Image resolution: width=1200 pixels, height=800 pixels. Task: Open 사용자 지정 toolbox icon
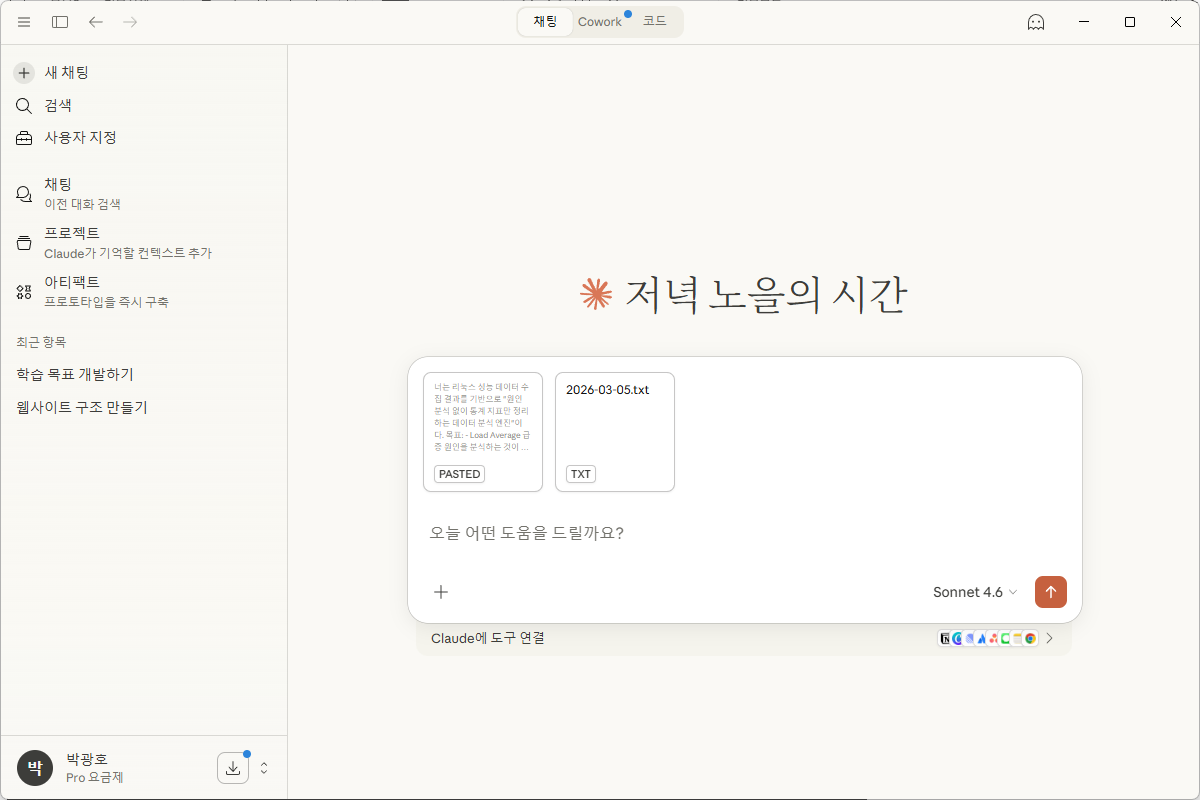pos(25,138)
